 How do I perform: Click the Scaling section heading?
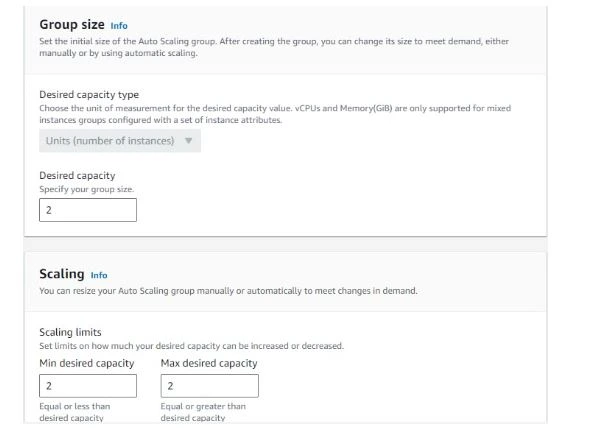pyautogui.click(x=62, y=274)
